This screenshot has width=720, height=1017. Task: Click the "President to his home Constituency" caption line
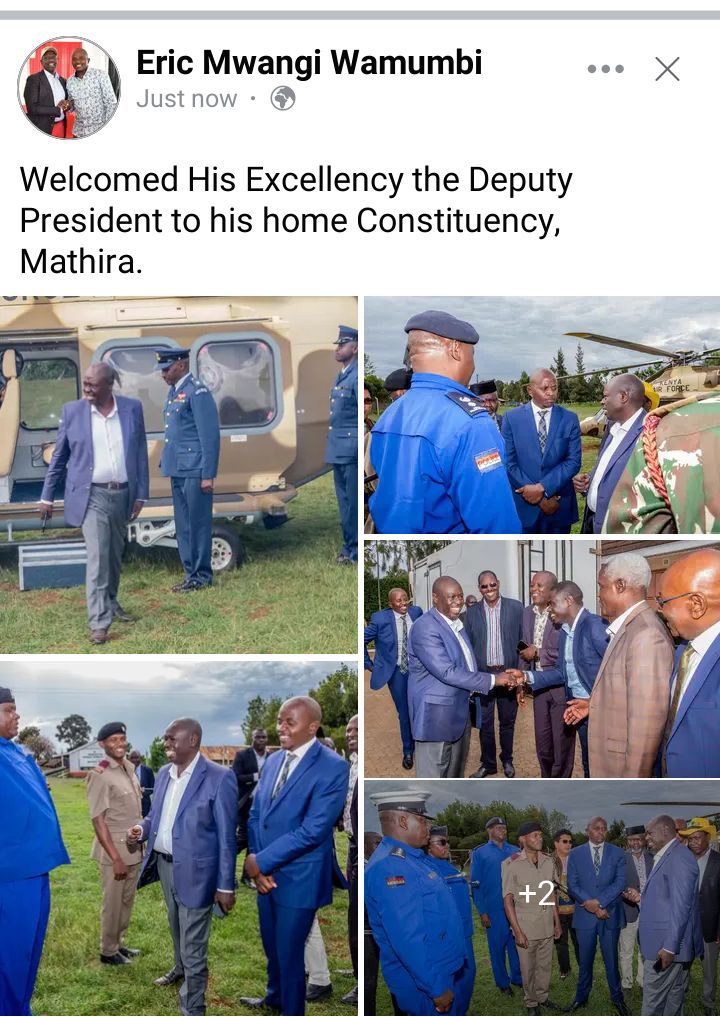(x=290, y=221)
